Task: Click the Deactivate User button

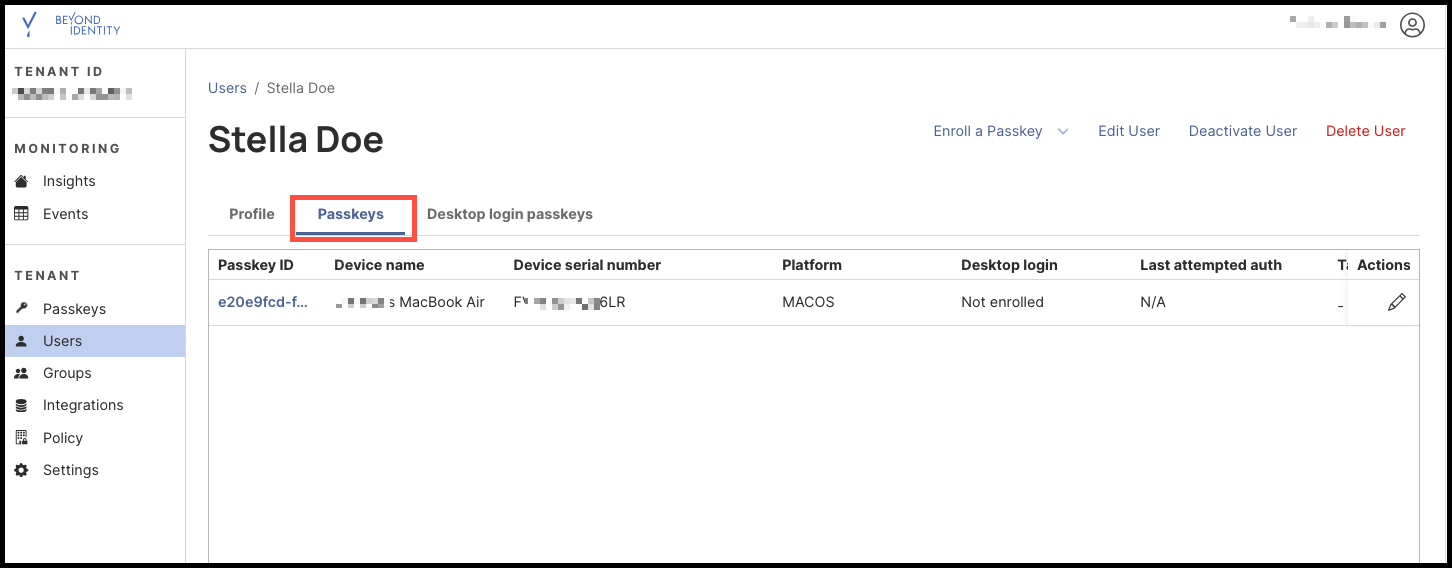Action: coord(1242,131)
